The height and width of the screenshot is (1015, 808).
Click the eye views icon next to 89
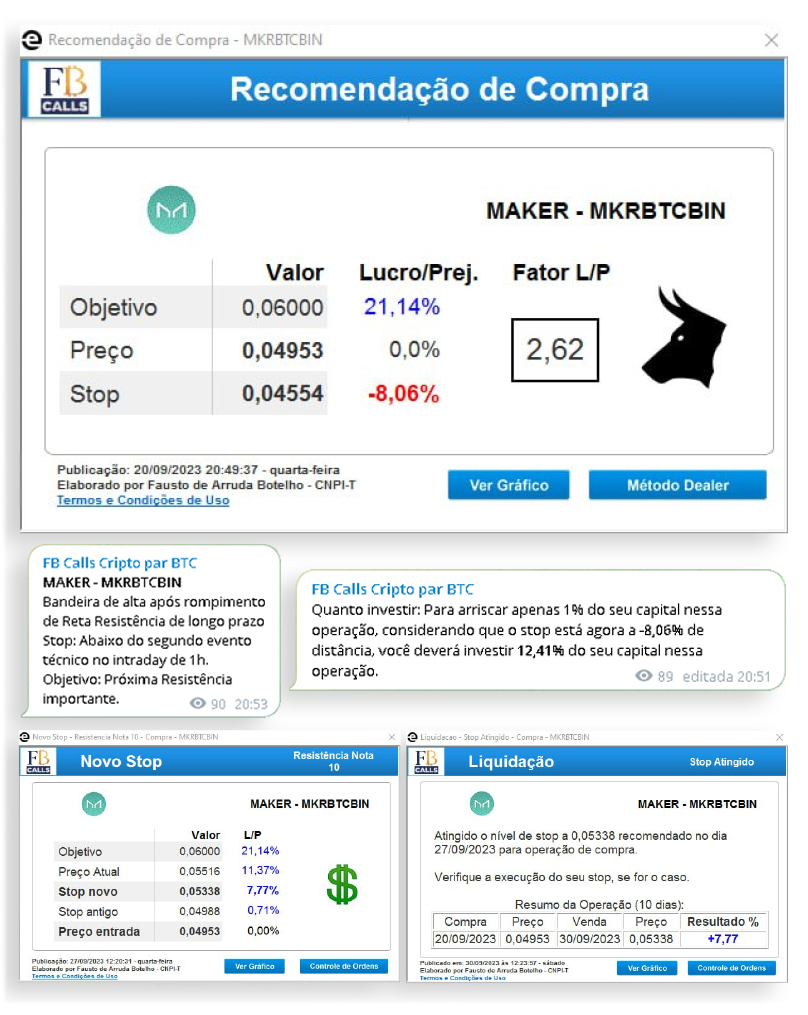645,676
